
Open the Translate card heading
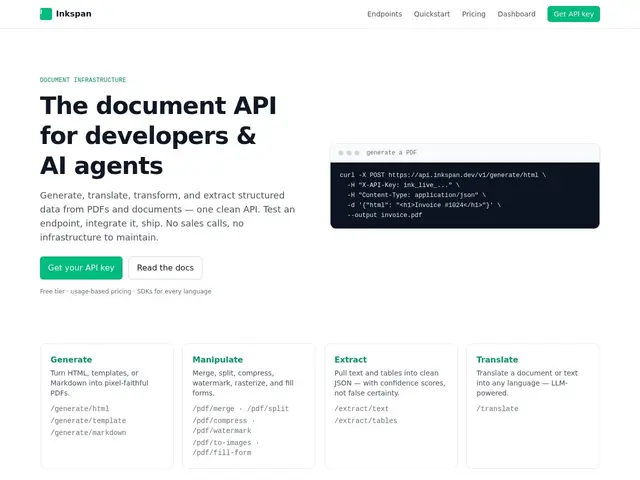click(497, 360)
